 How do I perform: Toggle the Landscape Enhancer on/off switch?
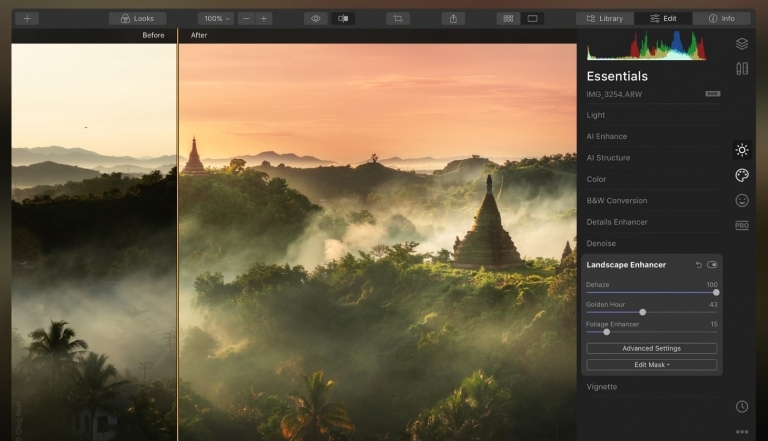(712, 265)
